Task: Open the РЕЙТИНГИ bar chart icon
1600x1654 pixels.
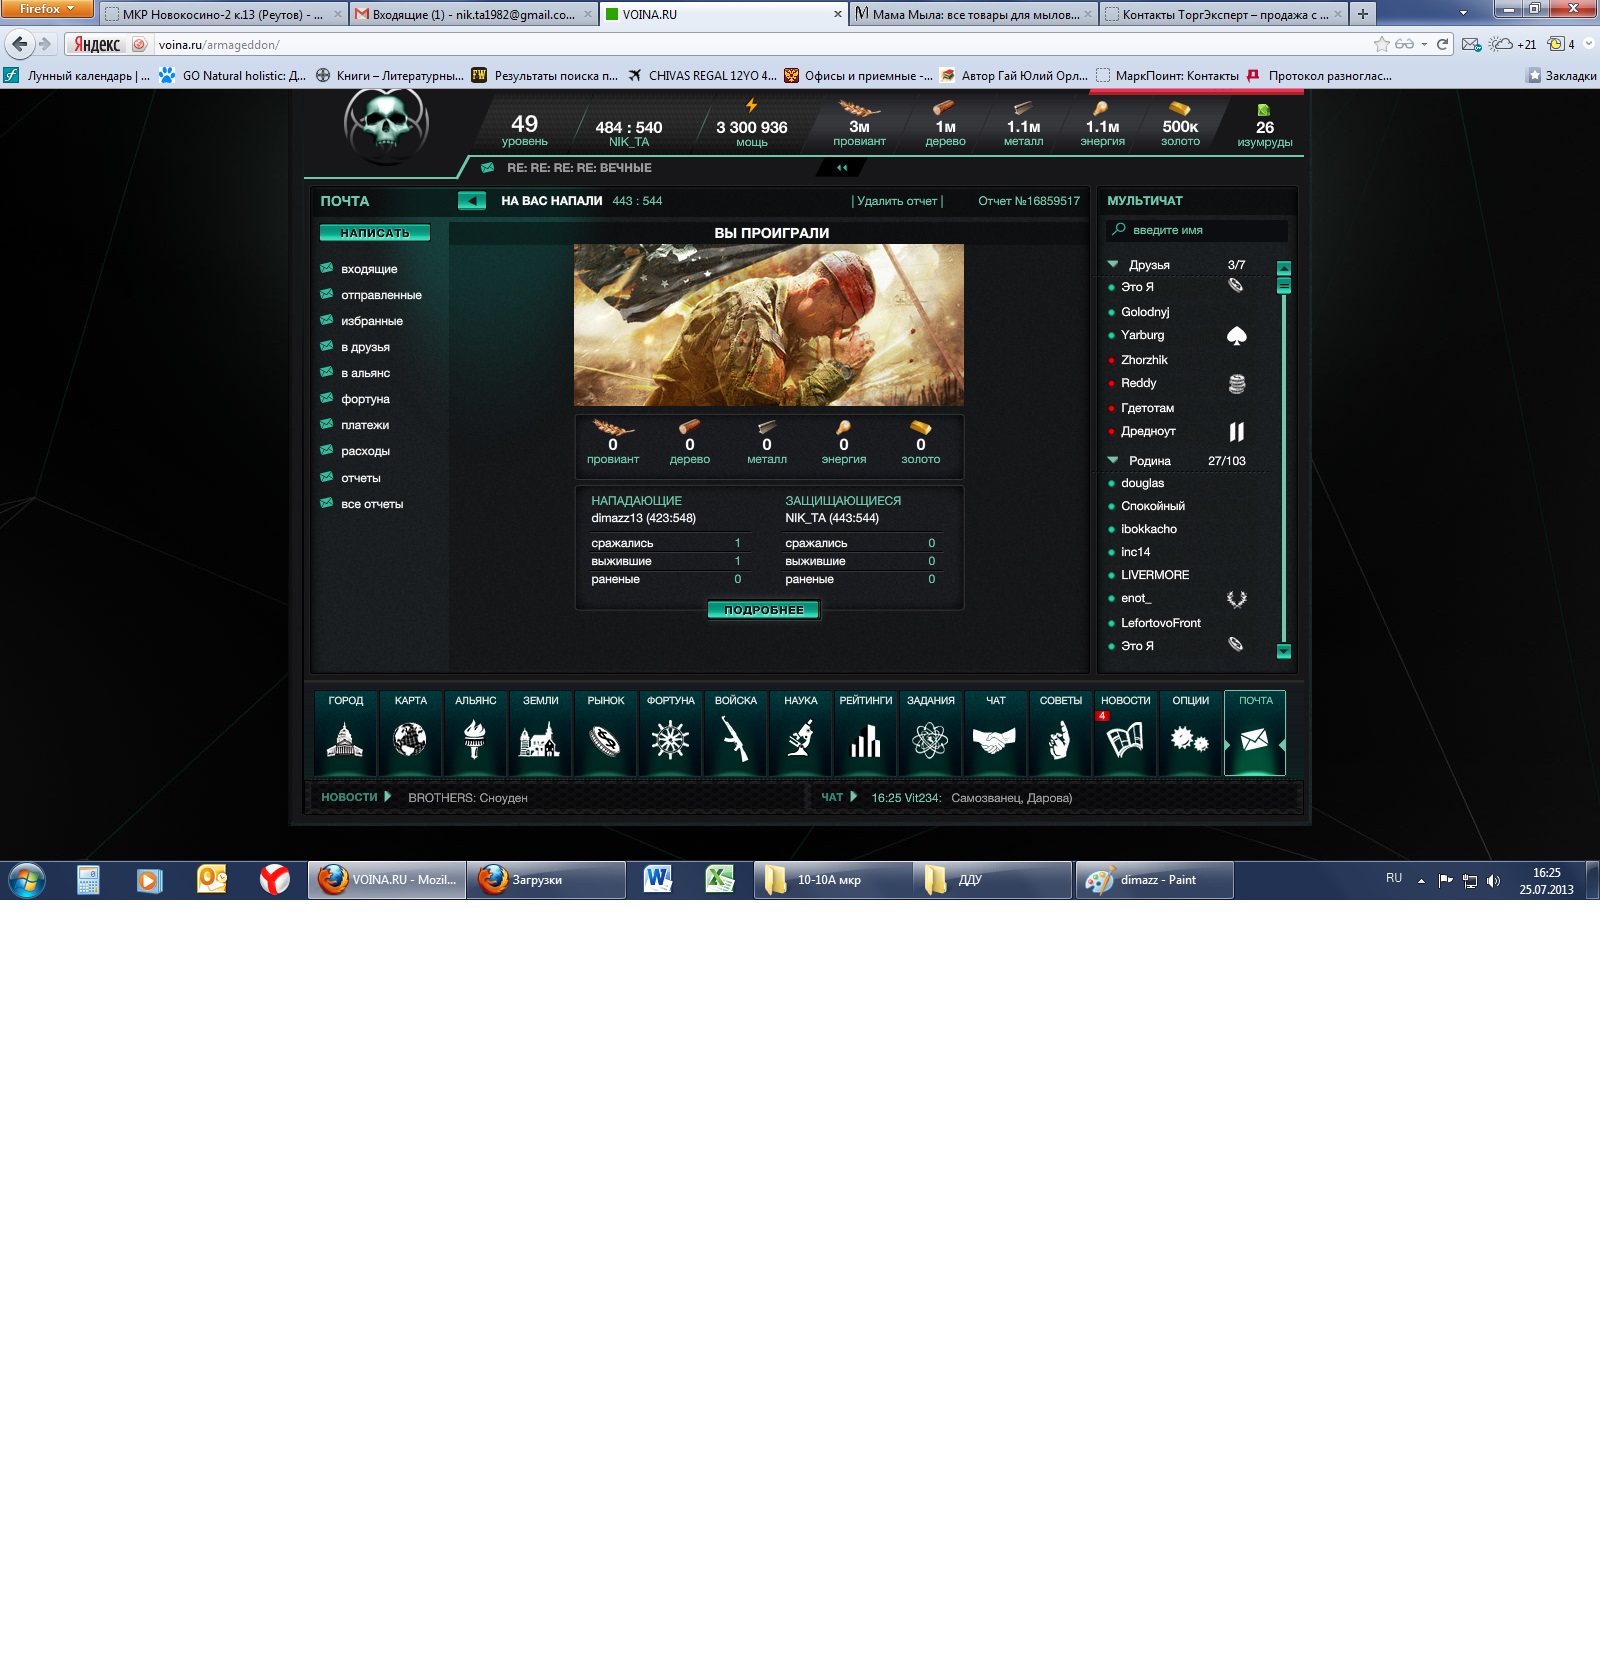Action: (x=865, y=739)
